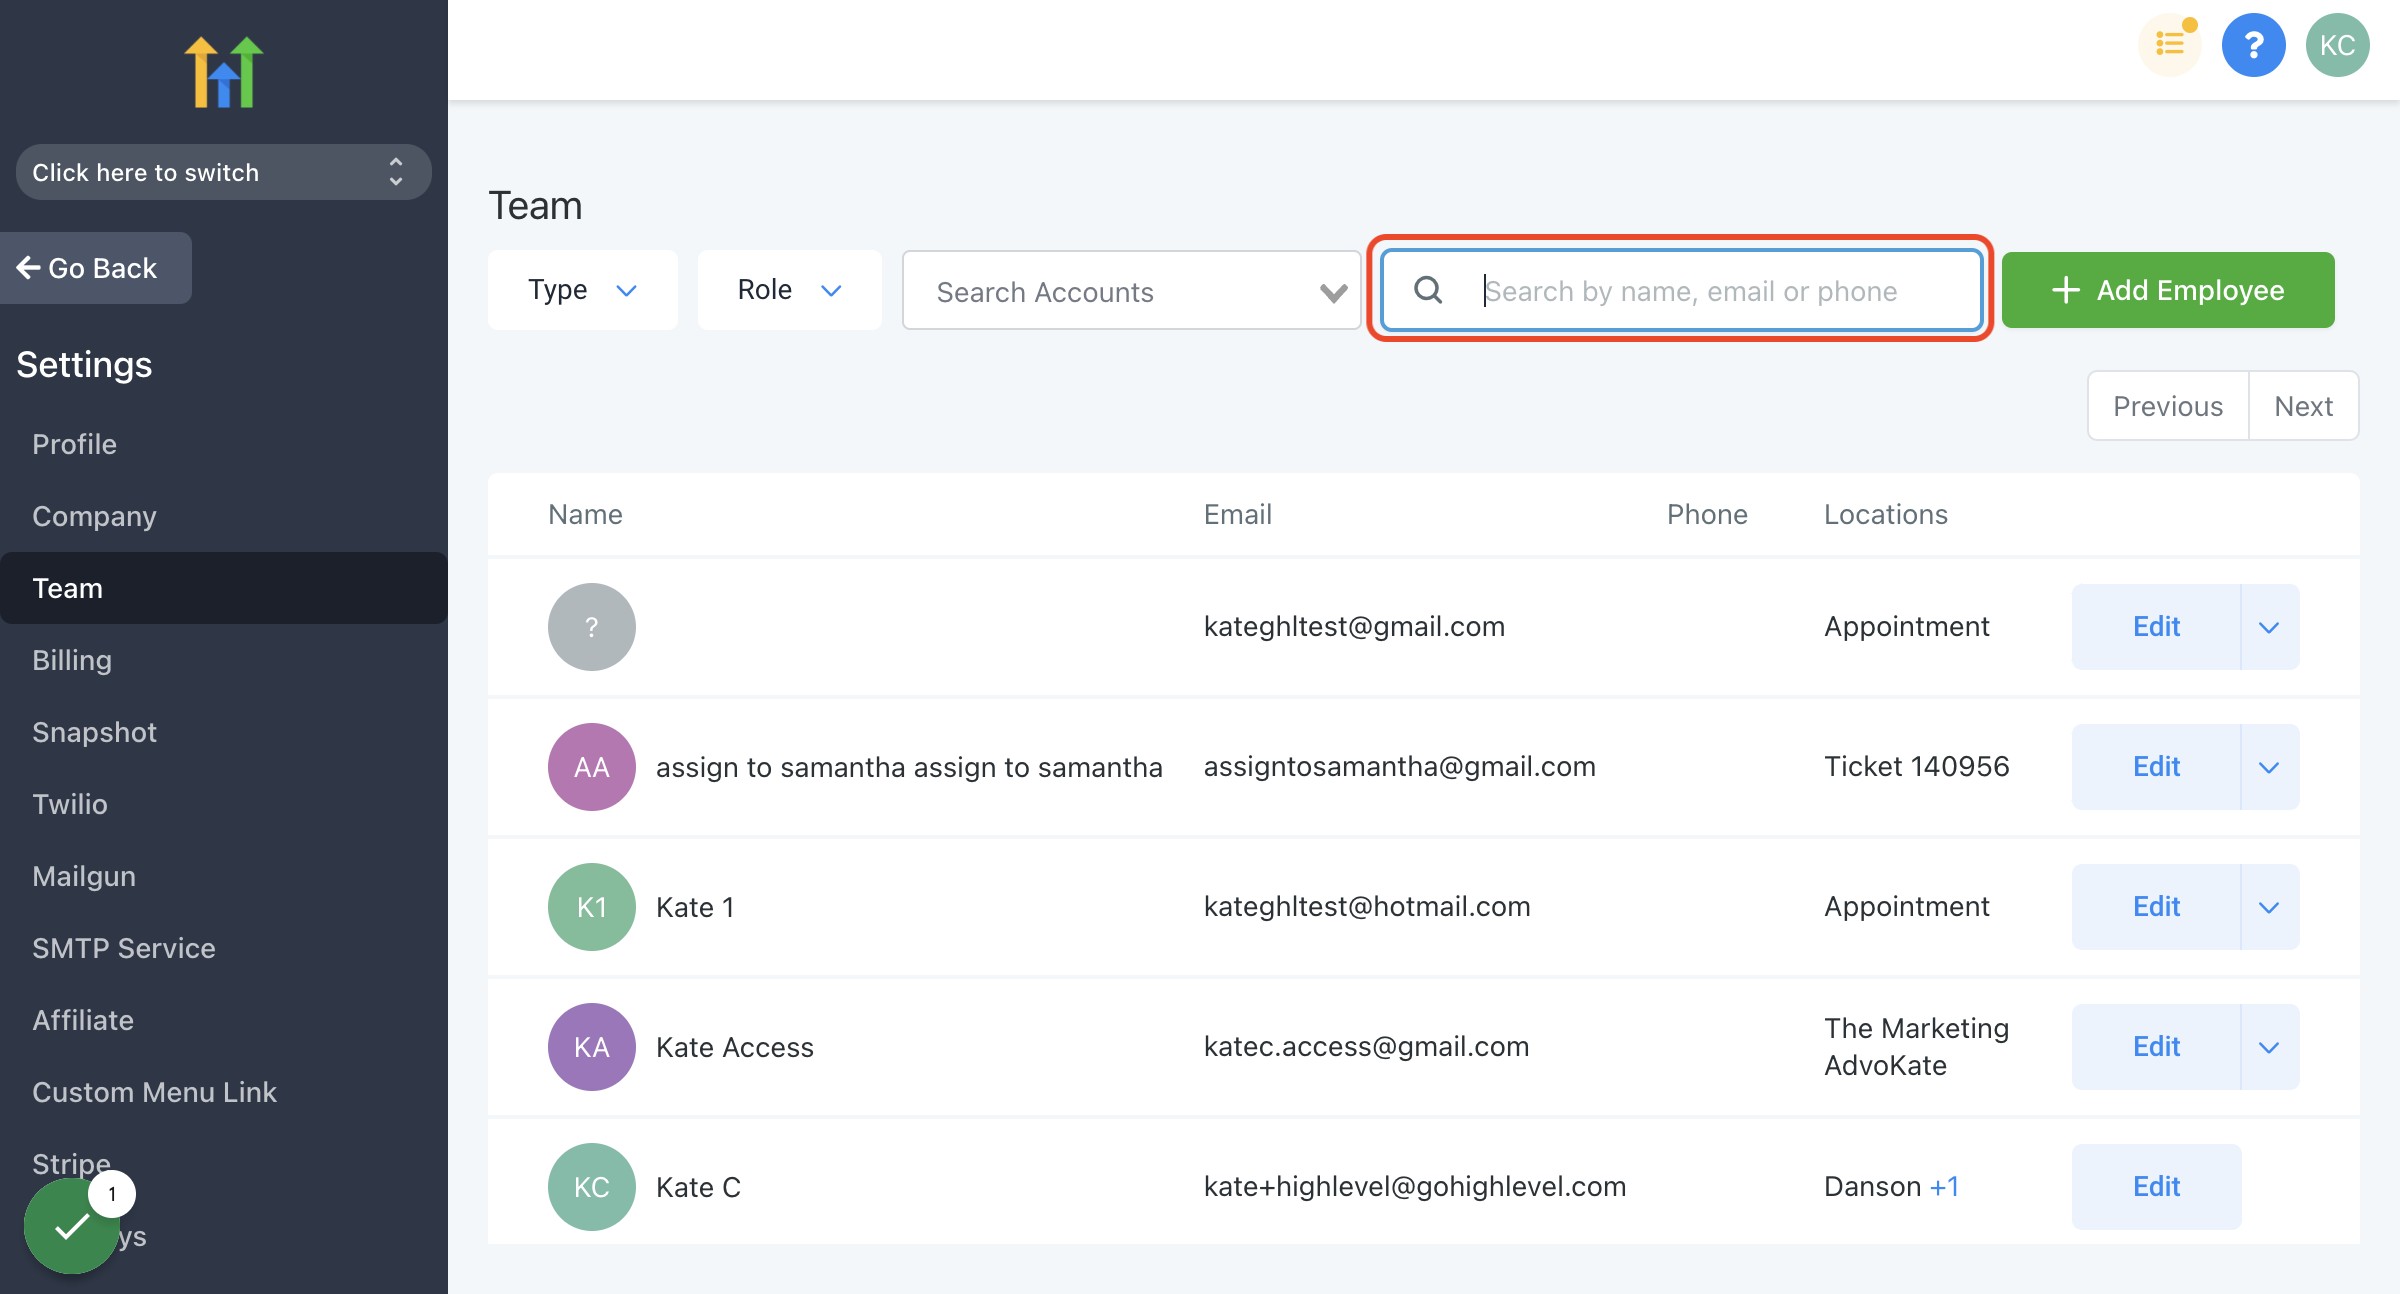Open the blue help question icon
The height and width of the screenshot is (1294, 2400).
(x=2253, y=45)
